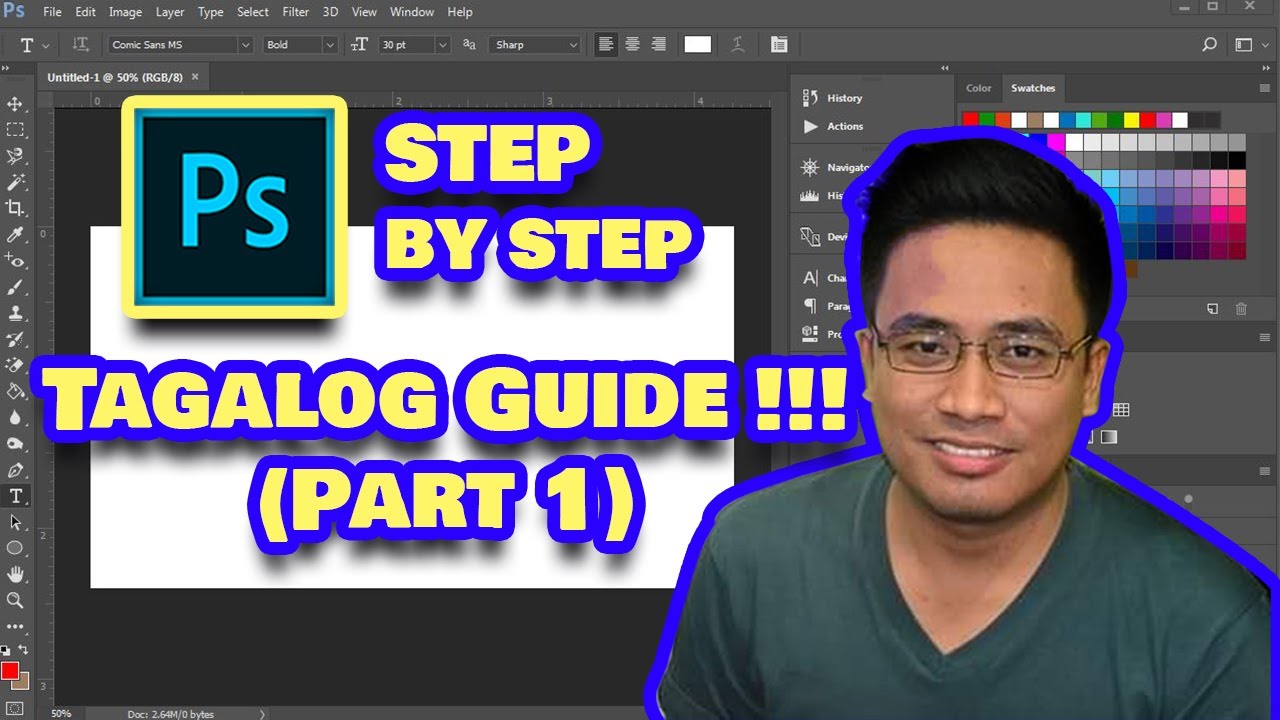Click the Doc: 2.64M/0 bytes status text
This screenshot has height=720, width=1280.
[x=170, y=714]
